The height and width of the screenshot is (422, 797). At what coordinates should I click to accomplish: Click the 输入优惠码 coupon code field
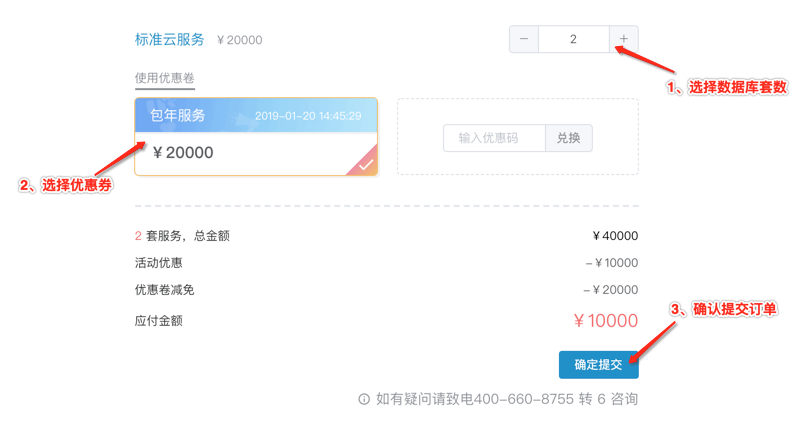click(494, 138)
